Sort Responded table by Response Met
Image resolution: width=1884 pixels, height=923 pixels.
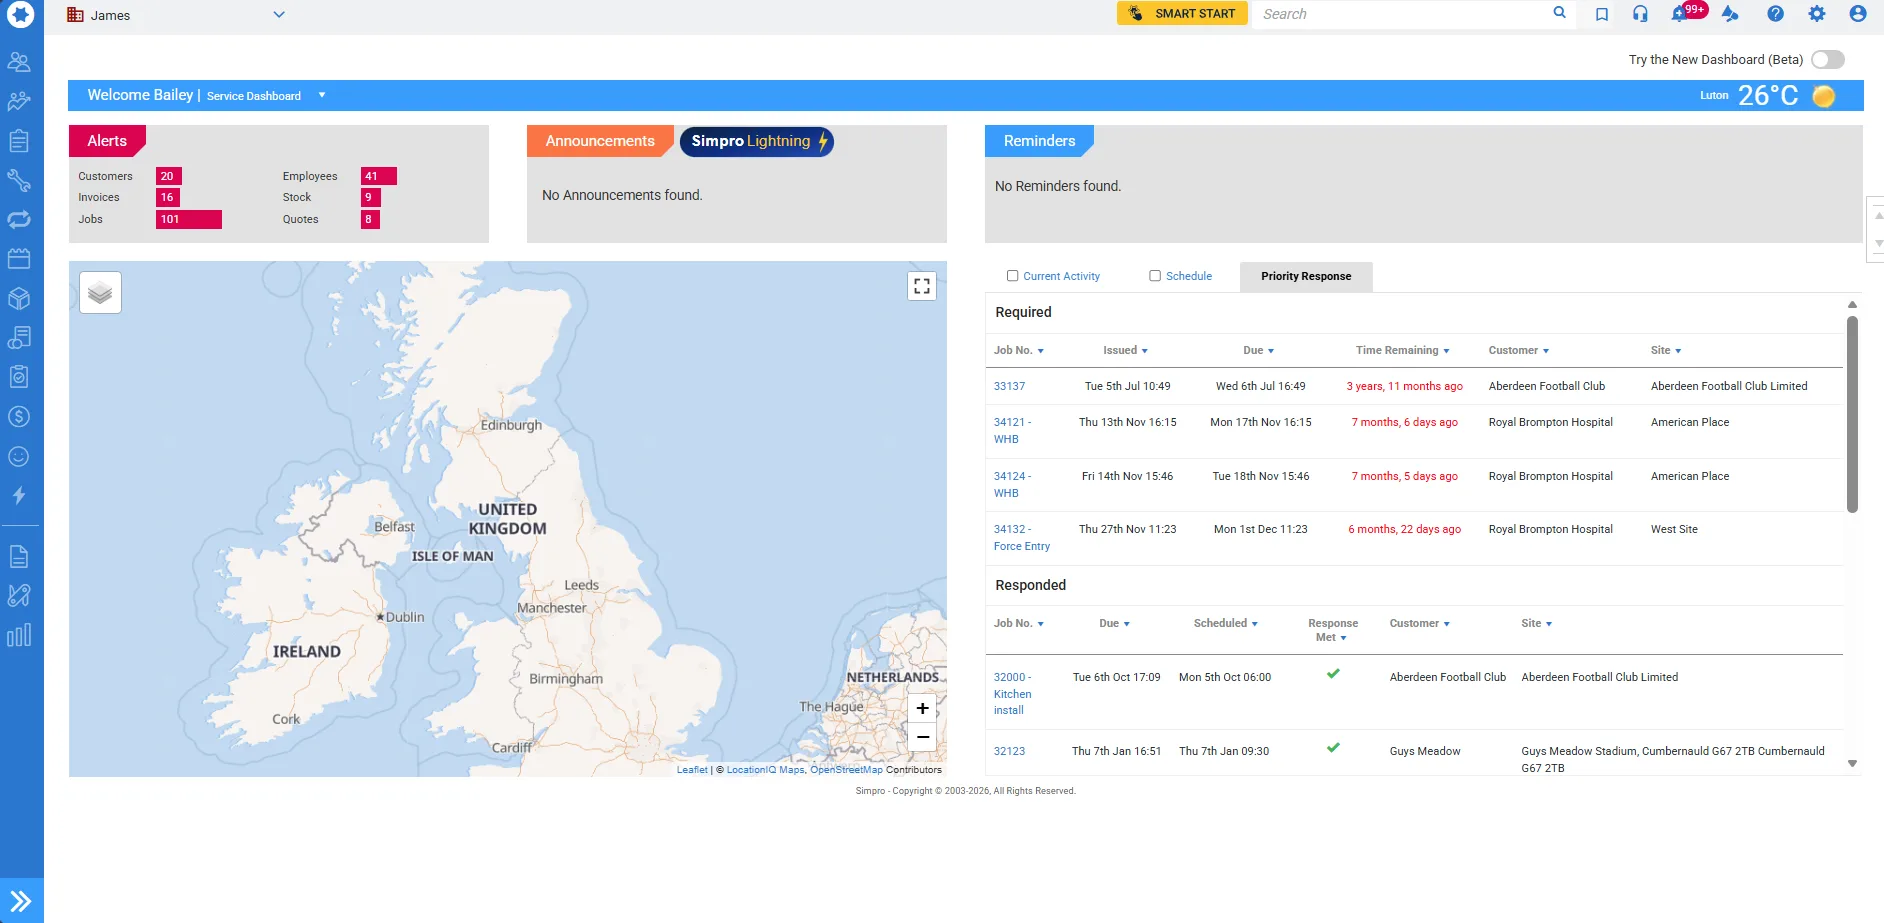(1333, 630)
